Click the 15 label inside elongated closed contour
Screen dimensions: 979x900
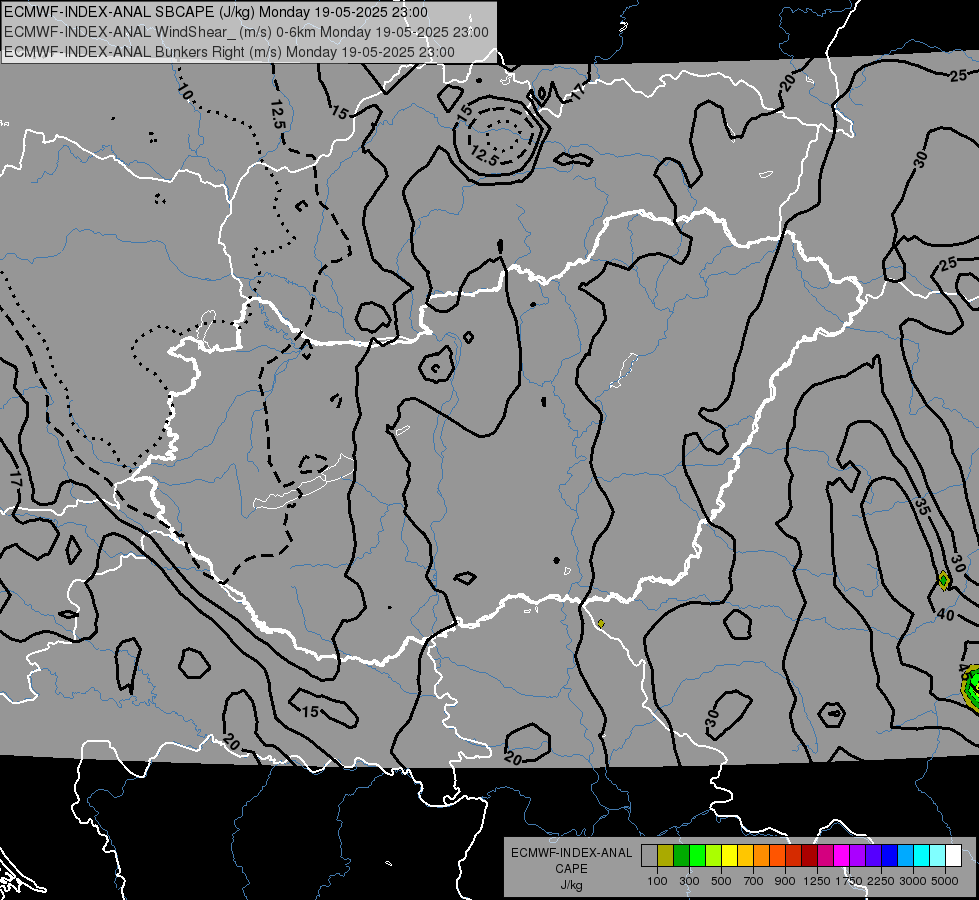(x=310, y=711)
